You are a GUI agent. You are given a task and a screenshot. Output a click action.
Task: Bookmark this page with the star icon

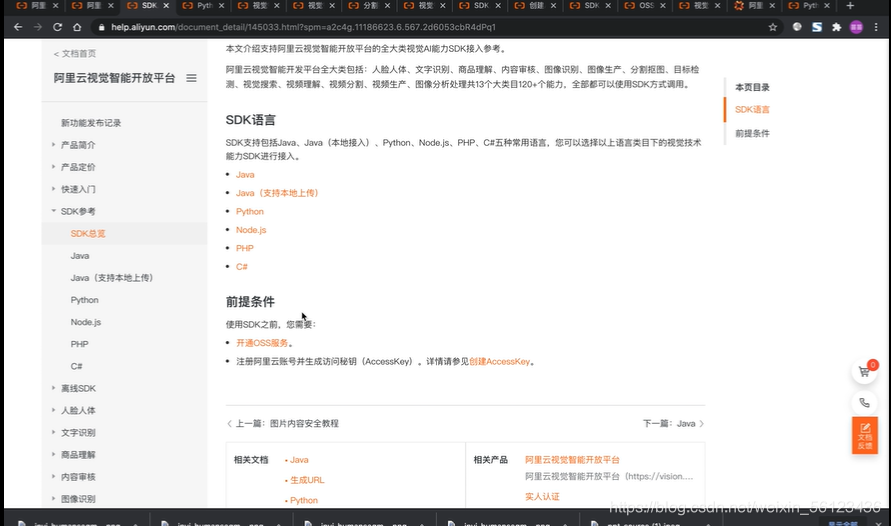point(773,27)
